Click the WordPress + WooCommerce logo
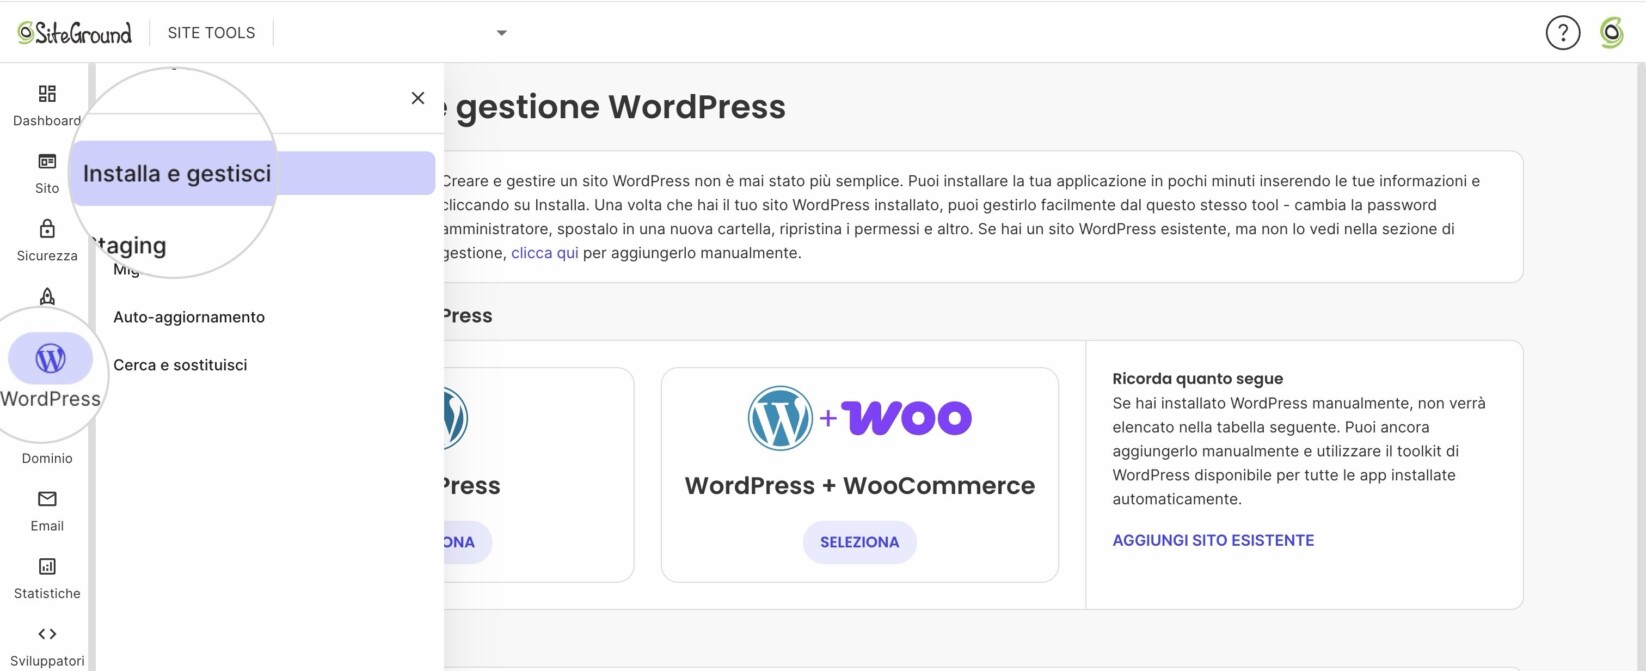Image resolution: width=1646 pixels, height=671 pixels. (x=859, y=418)
